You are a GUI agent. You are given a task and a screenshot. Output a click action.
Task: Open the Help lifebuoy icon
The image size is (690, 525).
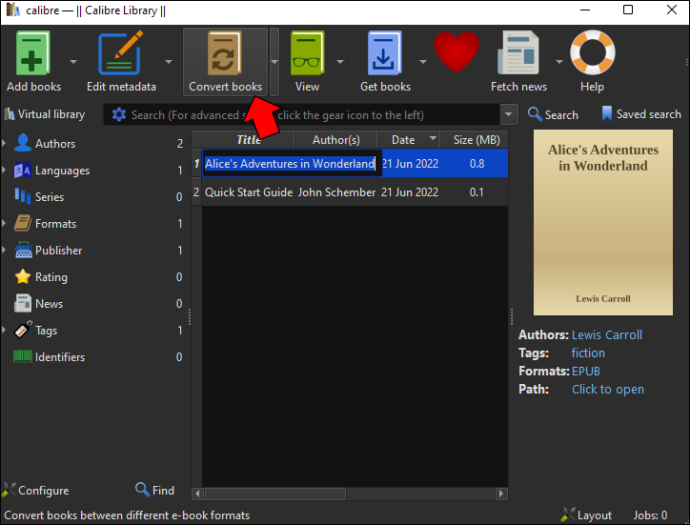click(592, 52)
